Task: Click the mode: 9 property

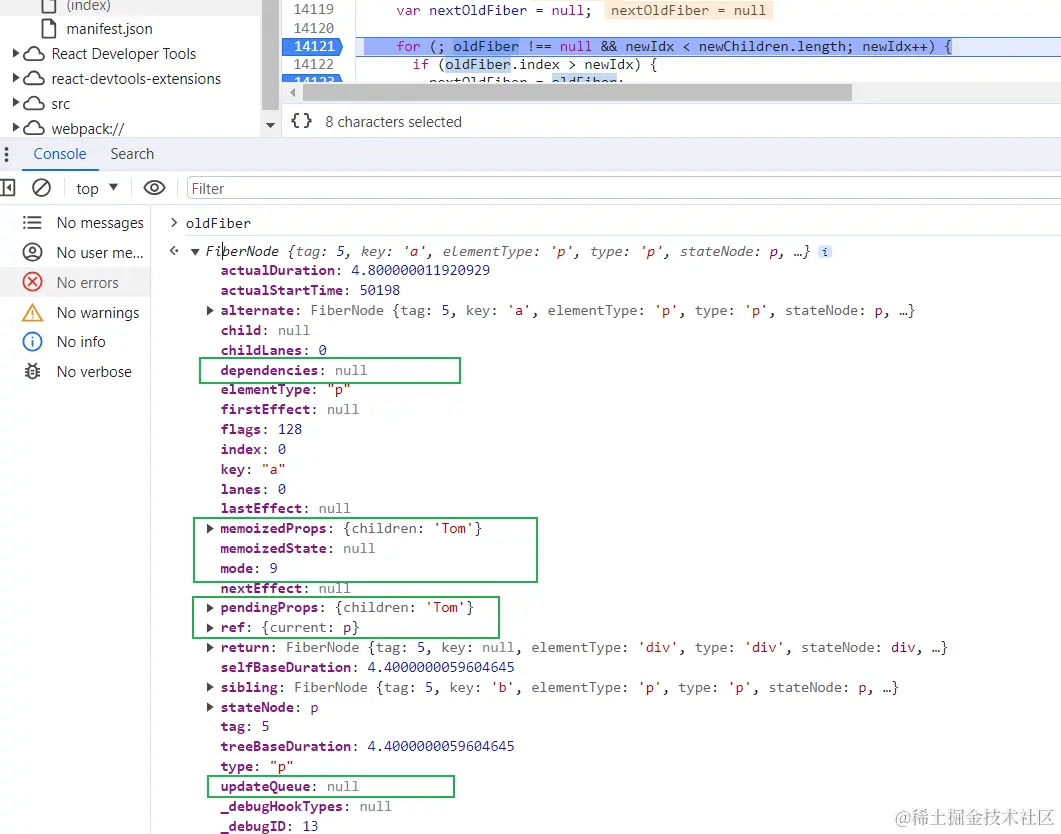Action: 249,568
